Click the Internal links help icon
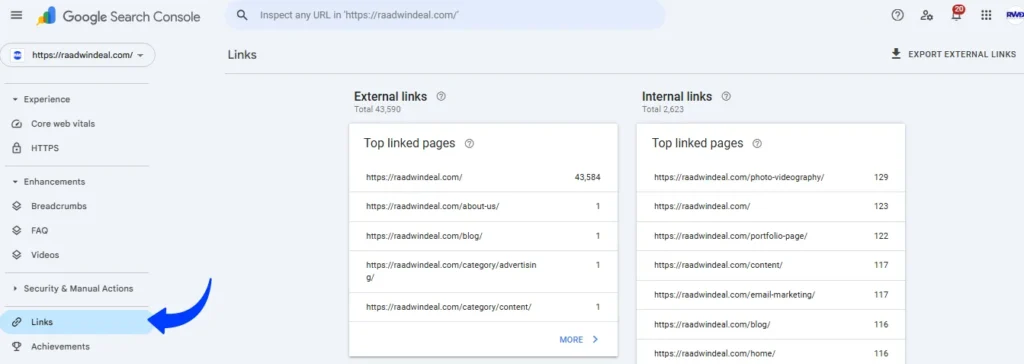The image size is (1024, 364). pyautogui.click(x=726, y=96)
